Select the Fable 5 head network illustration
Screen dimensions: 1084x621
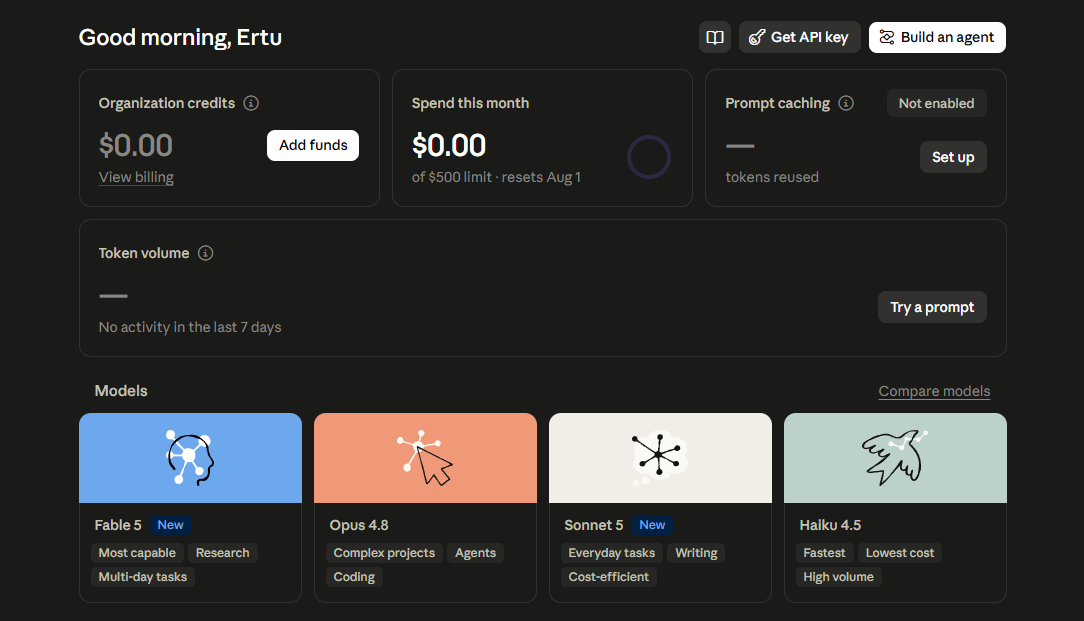click(x=190, y=458)
